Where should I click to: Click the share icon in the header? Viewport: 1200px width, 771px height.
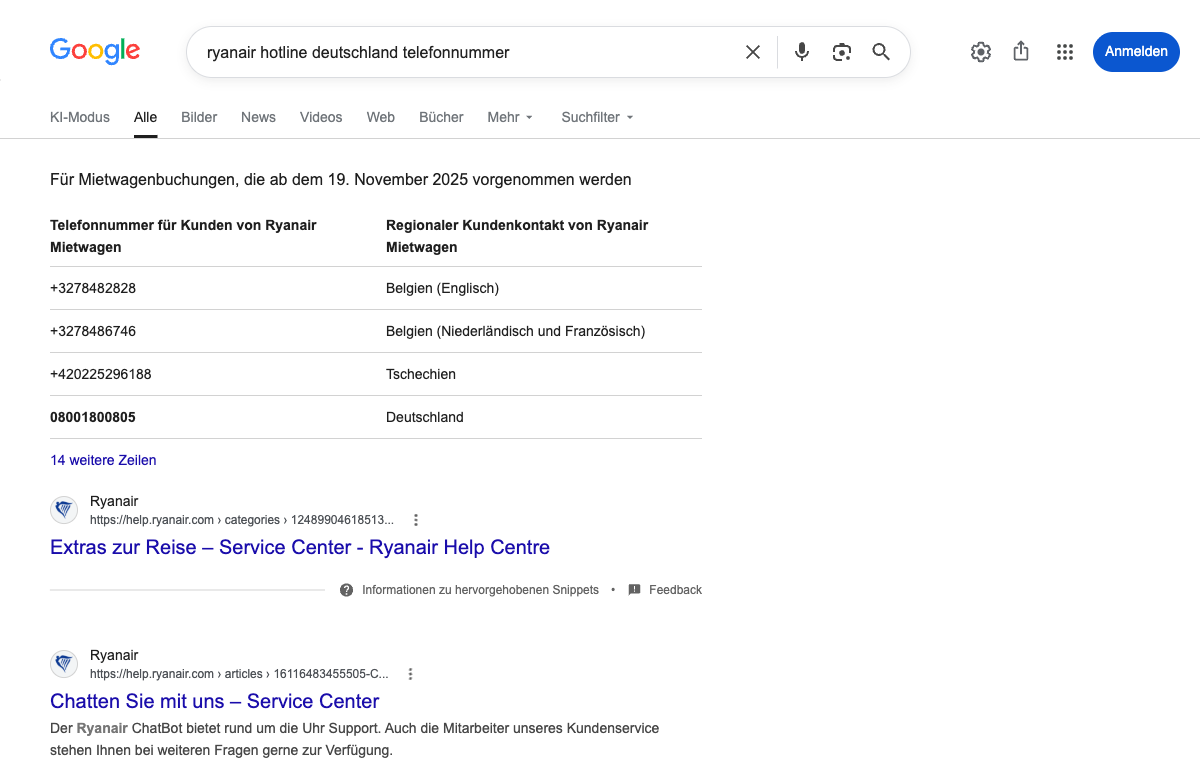click(x=1021, y=51)
